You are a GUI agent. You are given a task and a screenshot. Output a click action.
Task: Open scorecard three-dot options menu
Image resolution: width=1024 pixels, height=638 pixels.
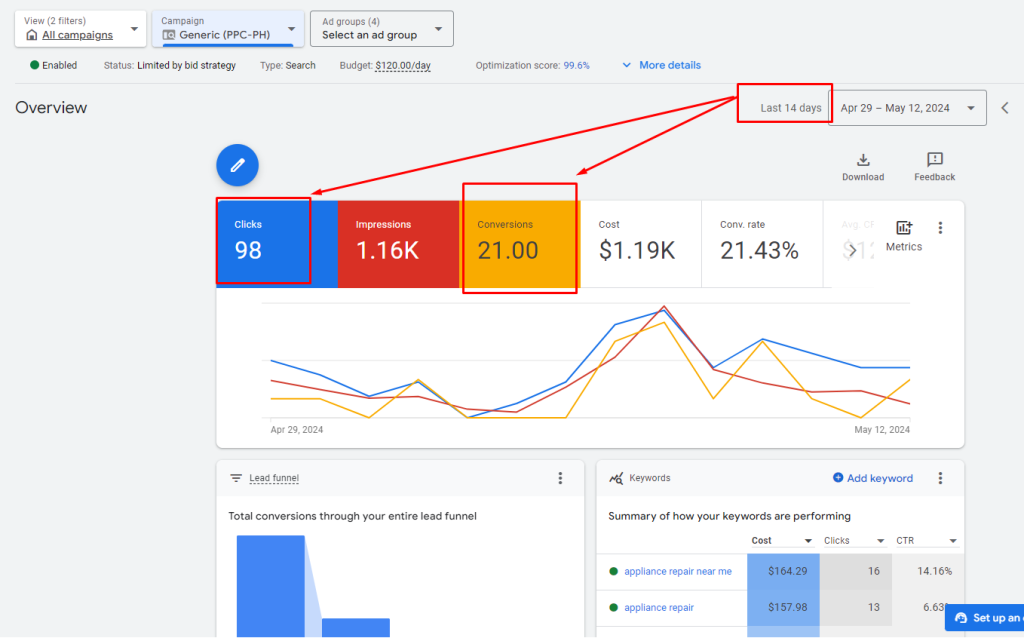point(940,228)
